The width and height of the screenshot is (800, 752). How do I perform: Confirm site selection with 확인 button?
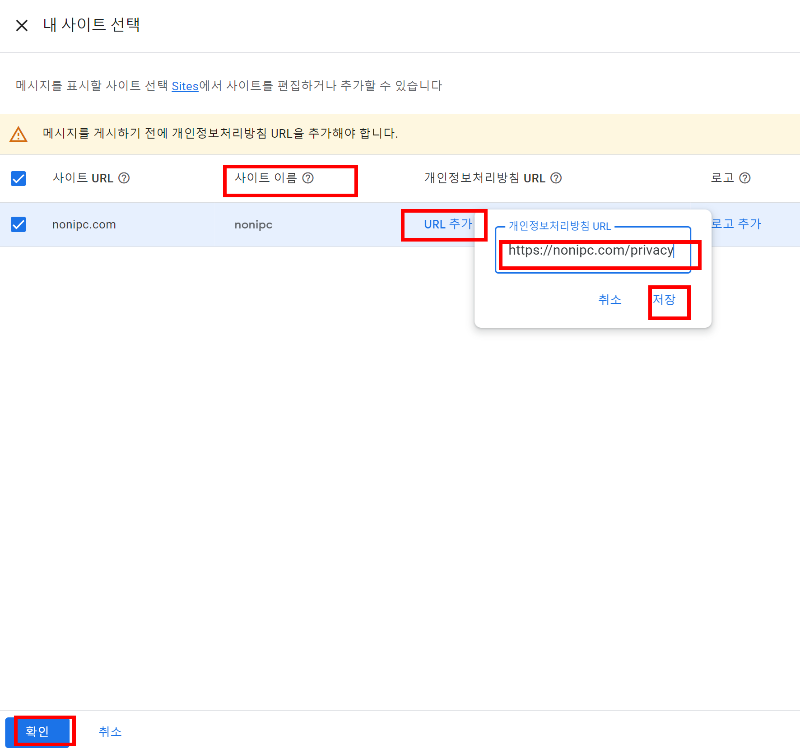(x=38, y=731)
